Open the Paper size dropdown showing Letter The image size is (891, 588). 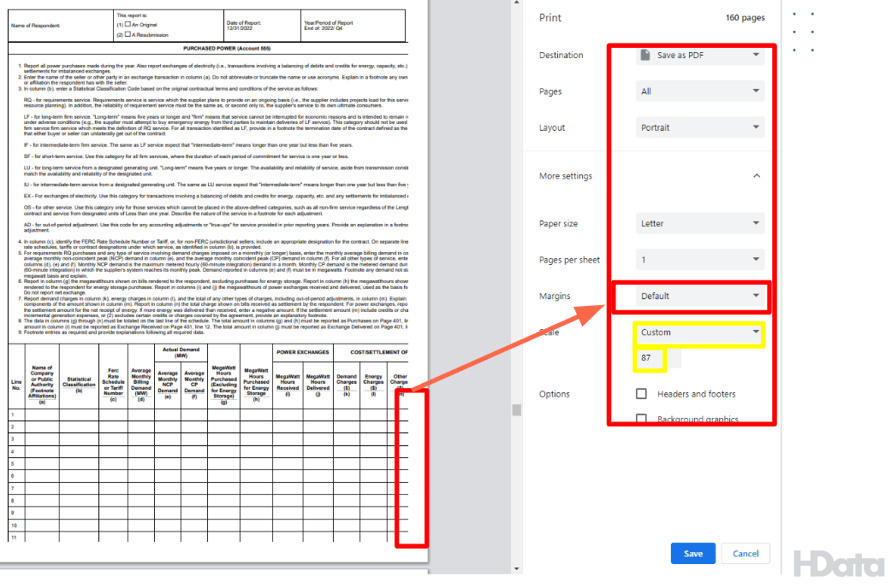[x=700, y=223]
